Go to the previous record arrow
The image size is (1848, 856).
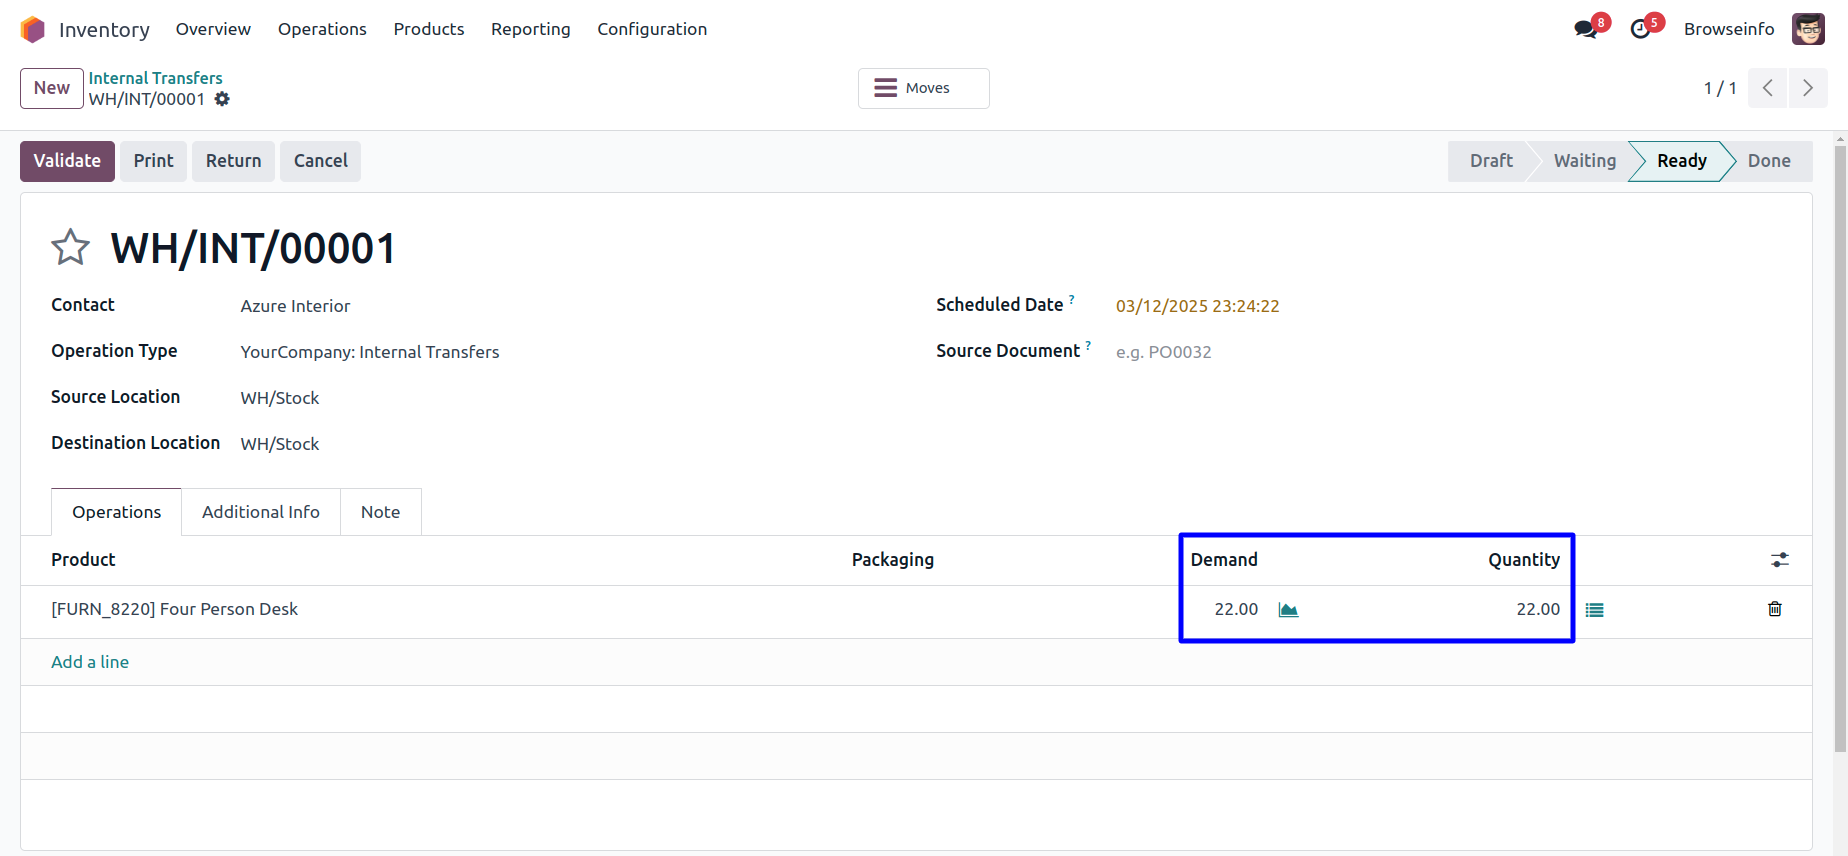click(1767, 88)
